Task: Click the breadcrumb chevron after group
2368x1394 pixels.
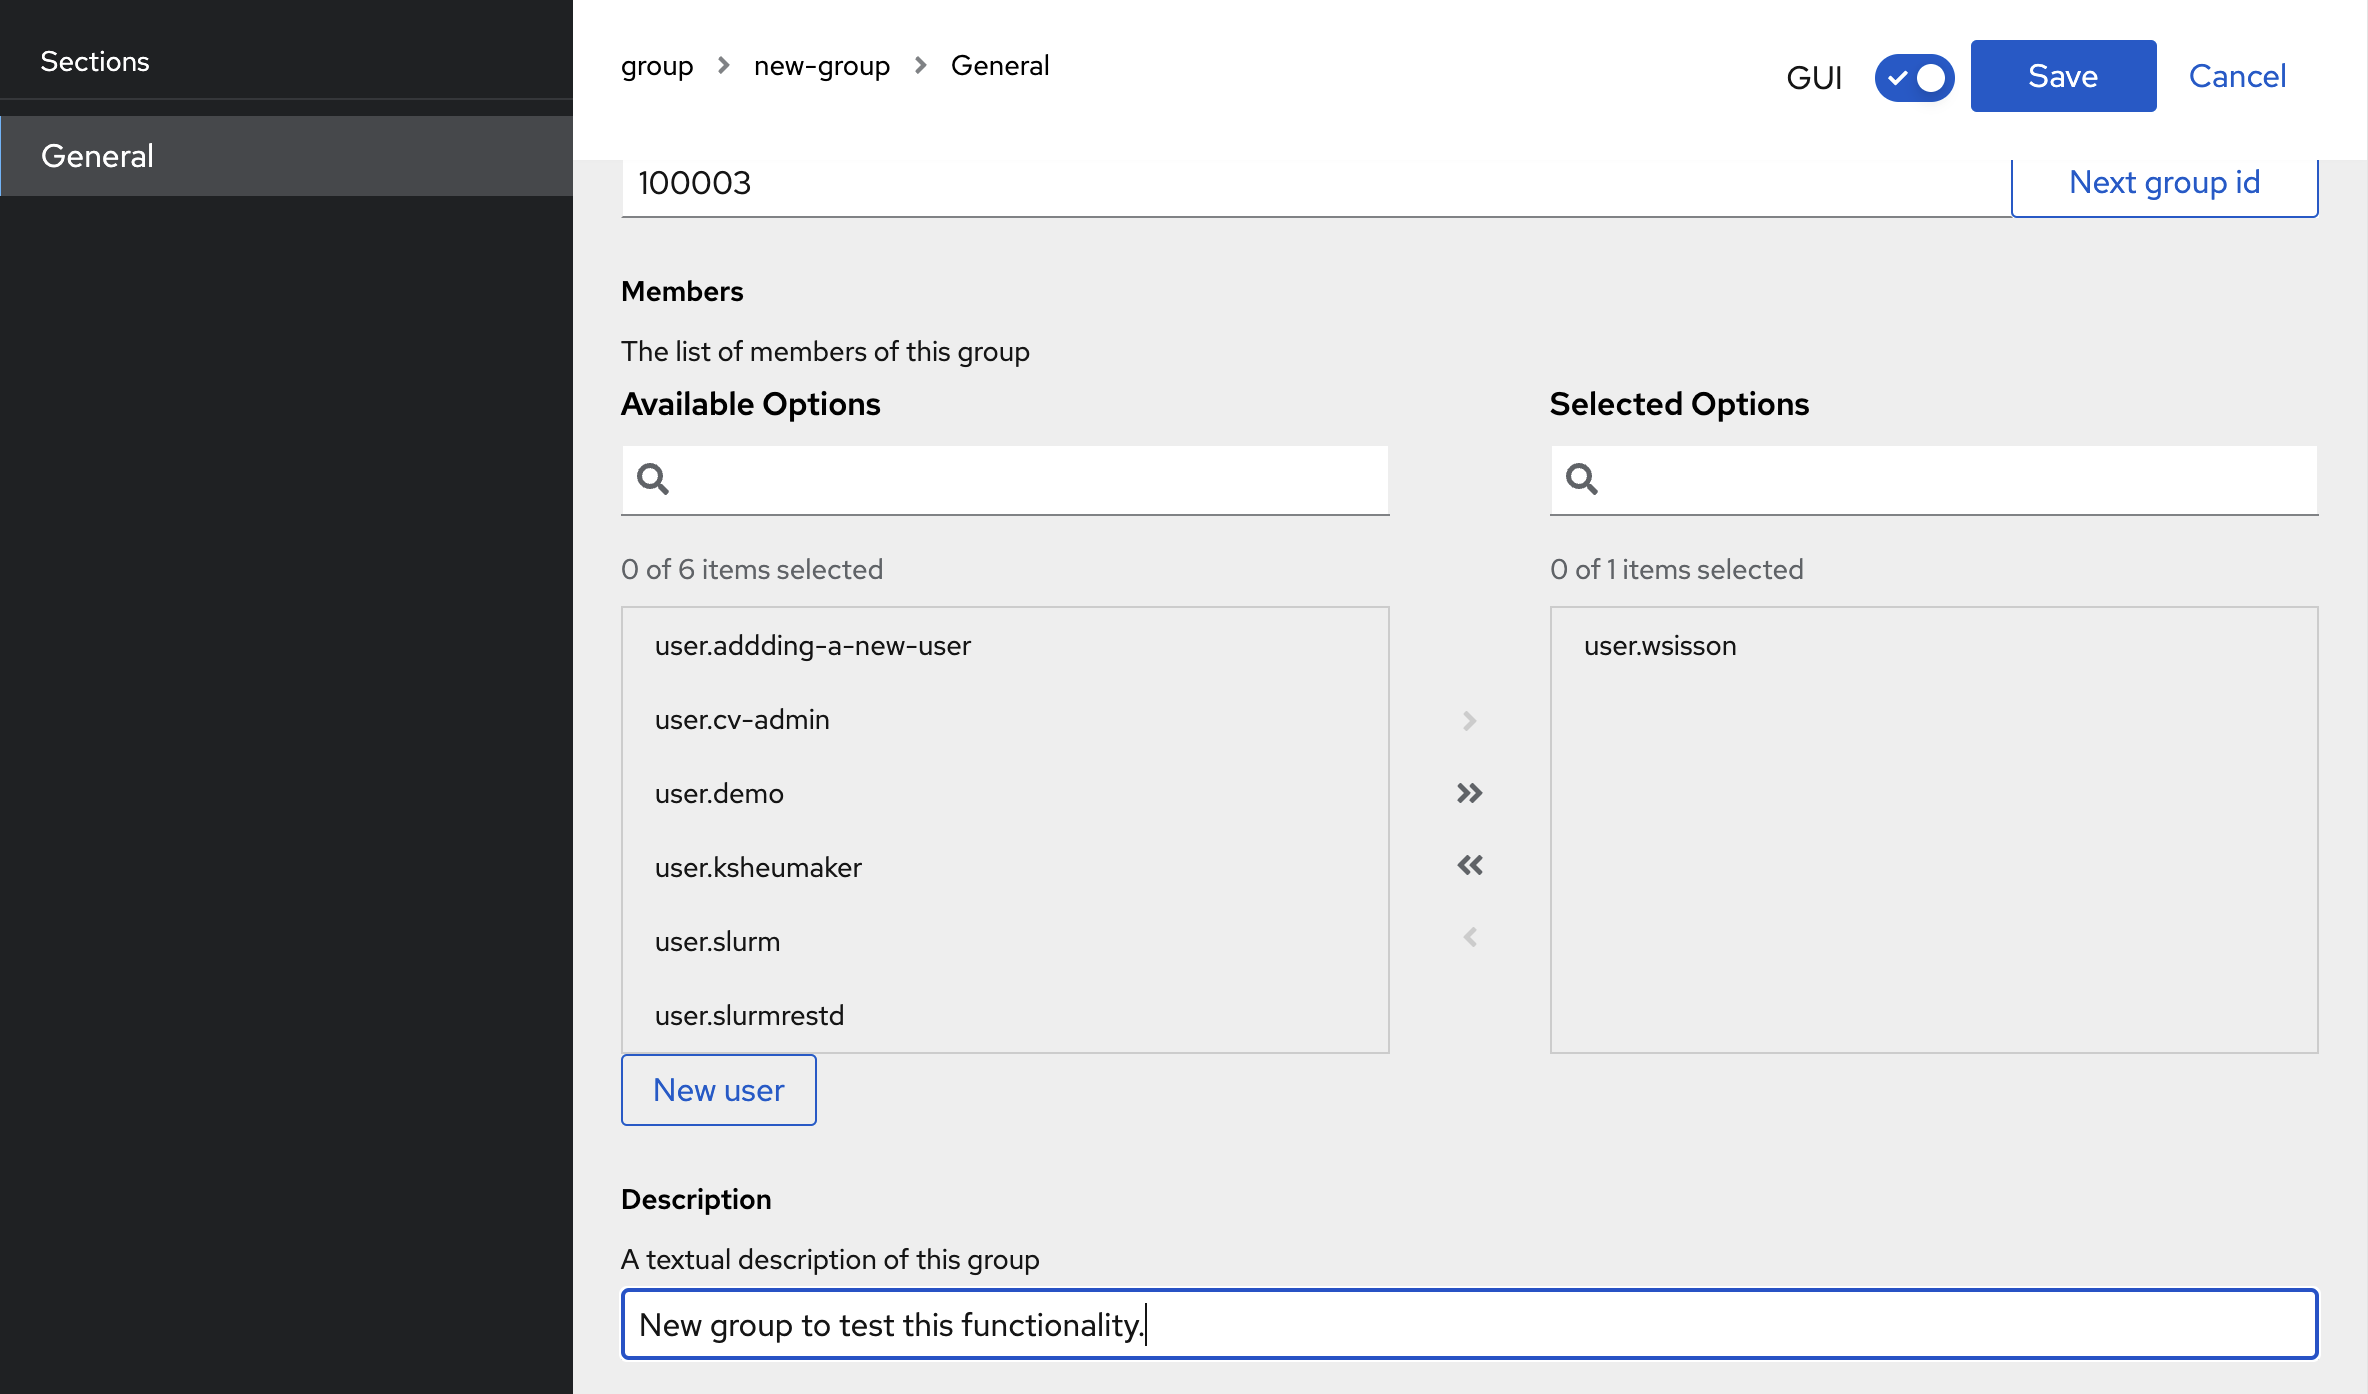Action: (x=724, y=66)
